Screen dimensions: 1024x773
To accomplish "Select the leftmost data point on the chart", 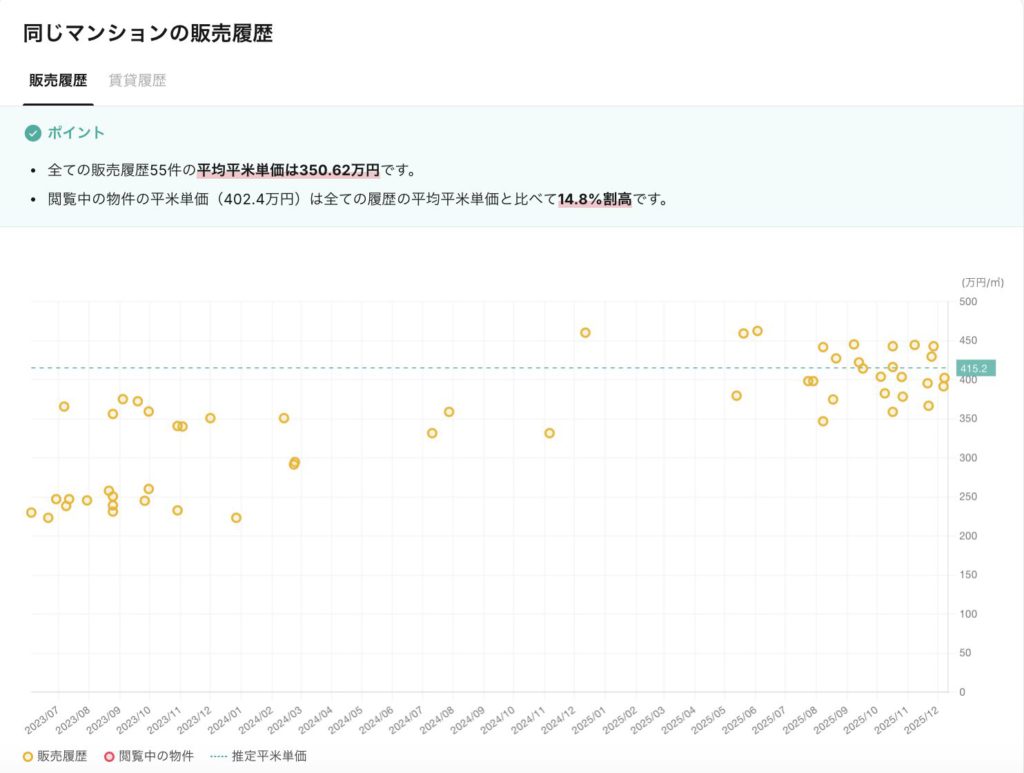I will [31, 513].
